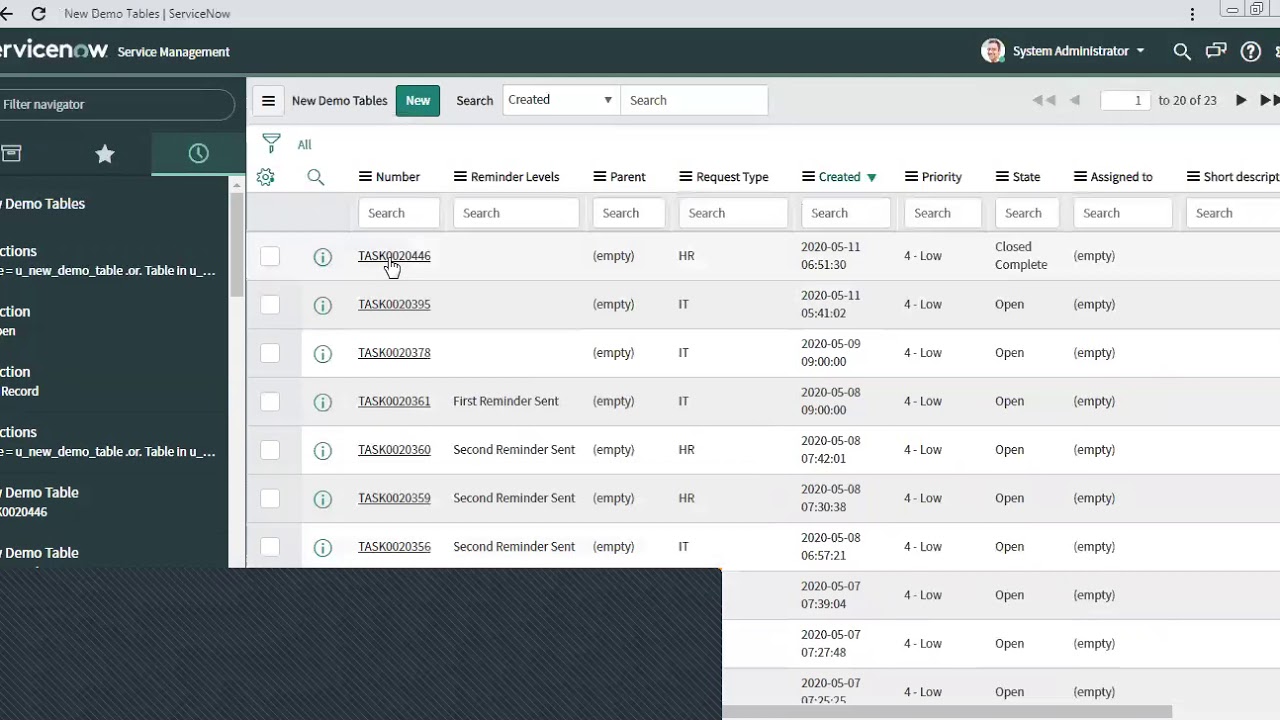This screenshot has width=1280, height=720.
Task: Open Number column options menu icon
Action: pos(365,176)
